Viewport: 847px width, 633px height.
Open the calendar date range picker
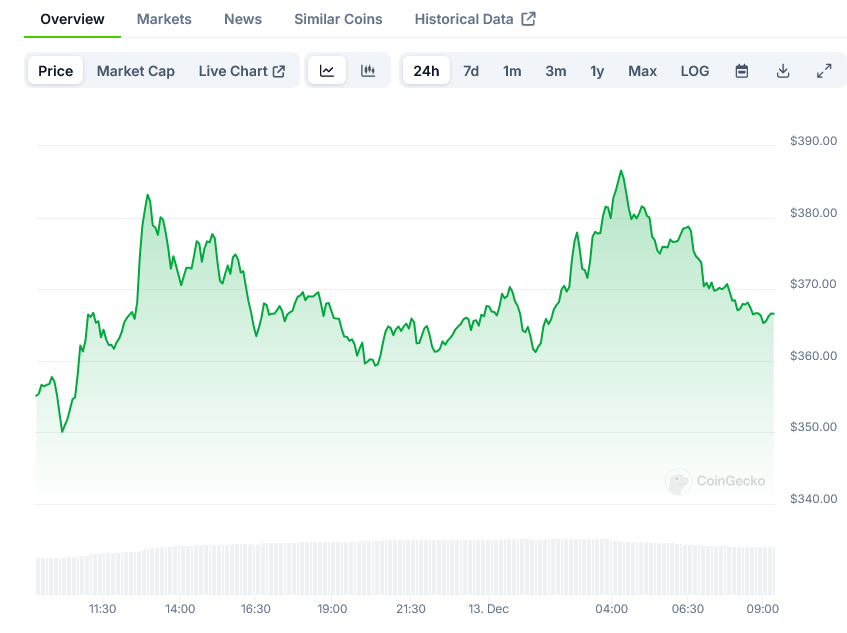click(742, 71)
